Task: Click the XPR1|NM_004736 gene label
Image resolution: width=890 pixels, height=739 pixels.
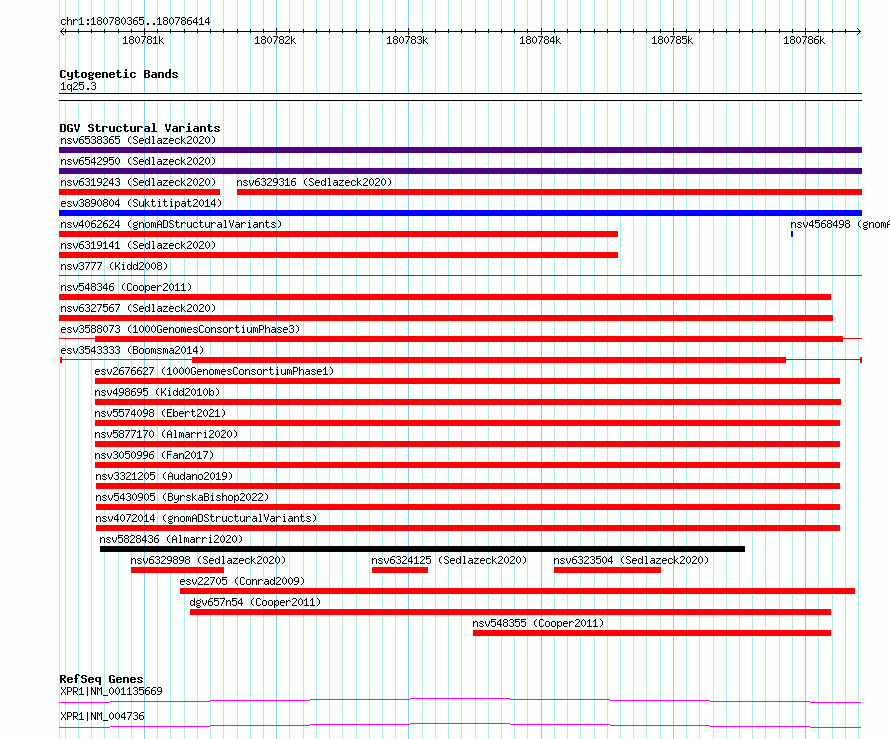Action: pos(102,716)
